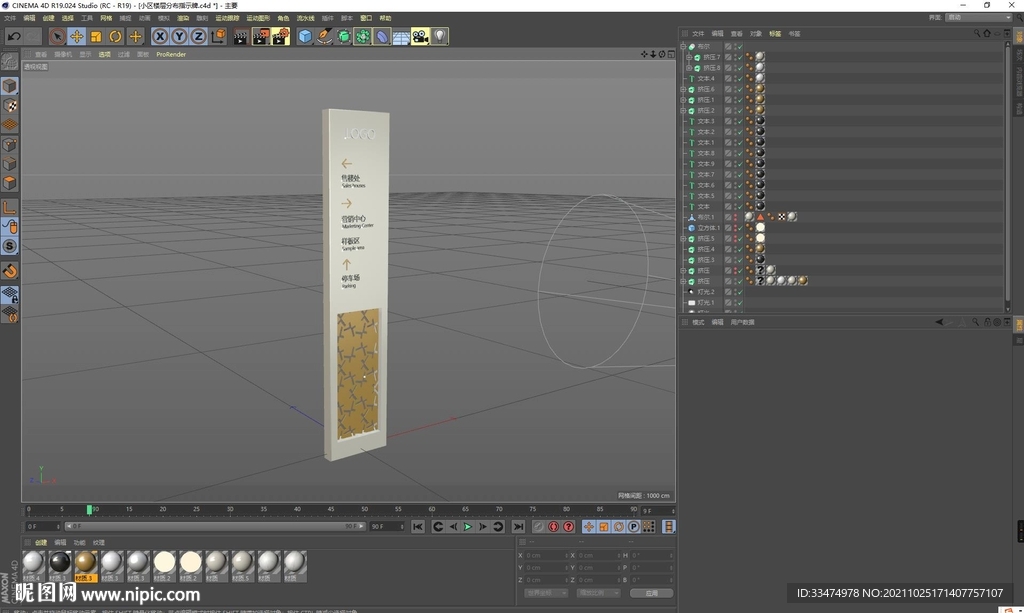Click the Render View clapperboard icon

coord(241,37)
